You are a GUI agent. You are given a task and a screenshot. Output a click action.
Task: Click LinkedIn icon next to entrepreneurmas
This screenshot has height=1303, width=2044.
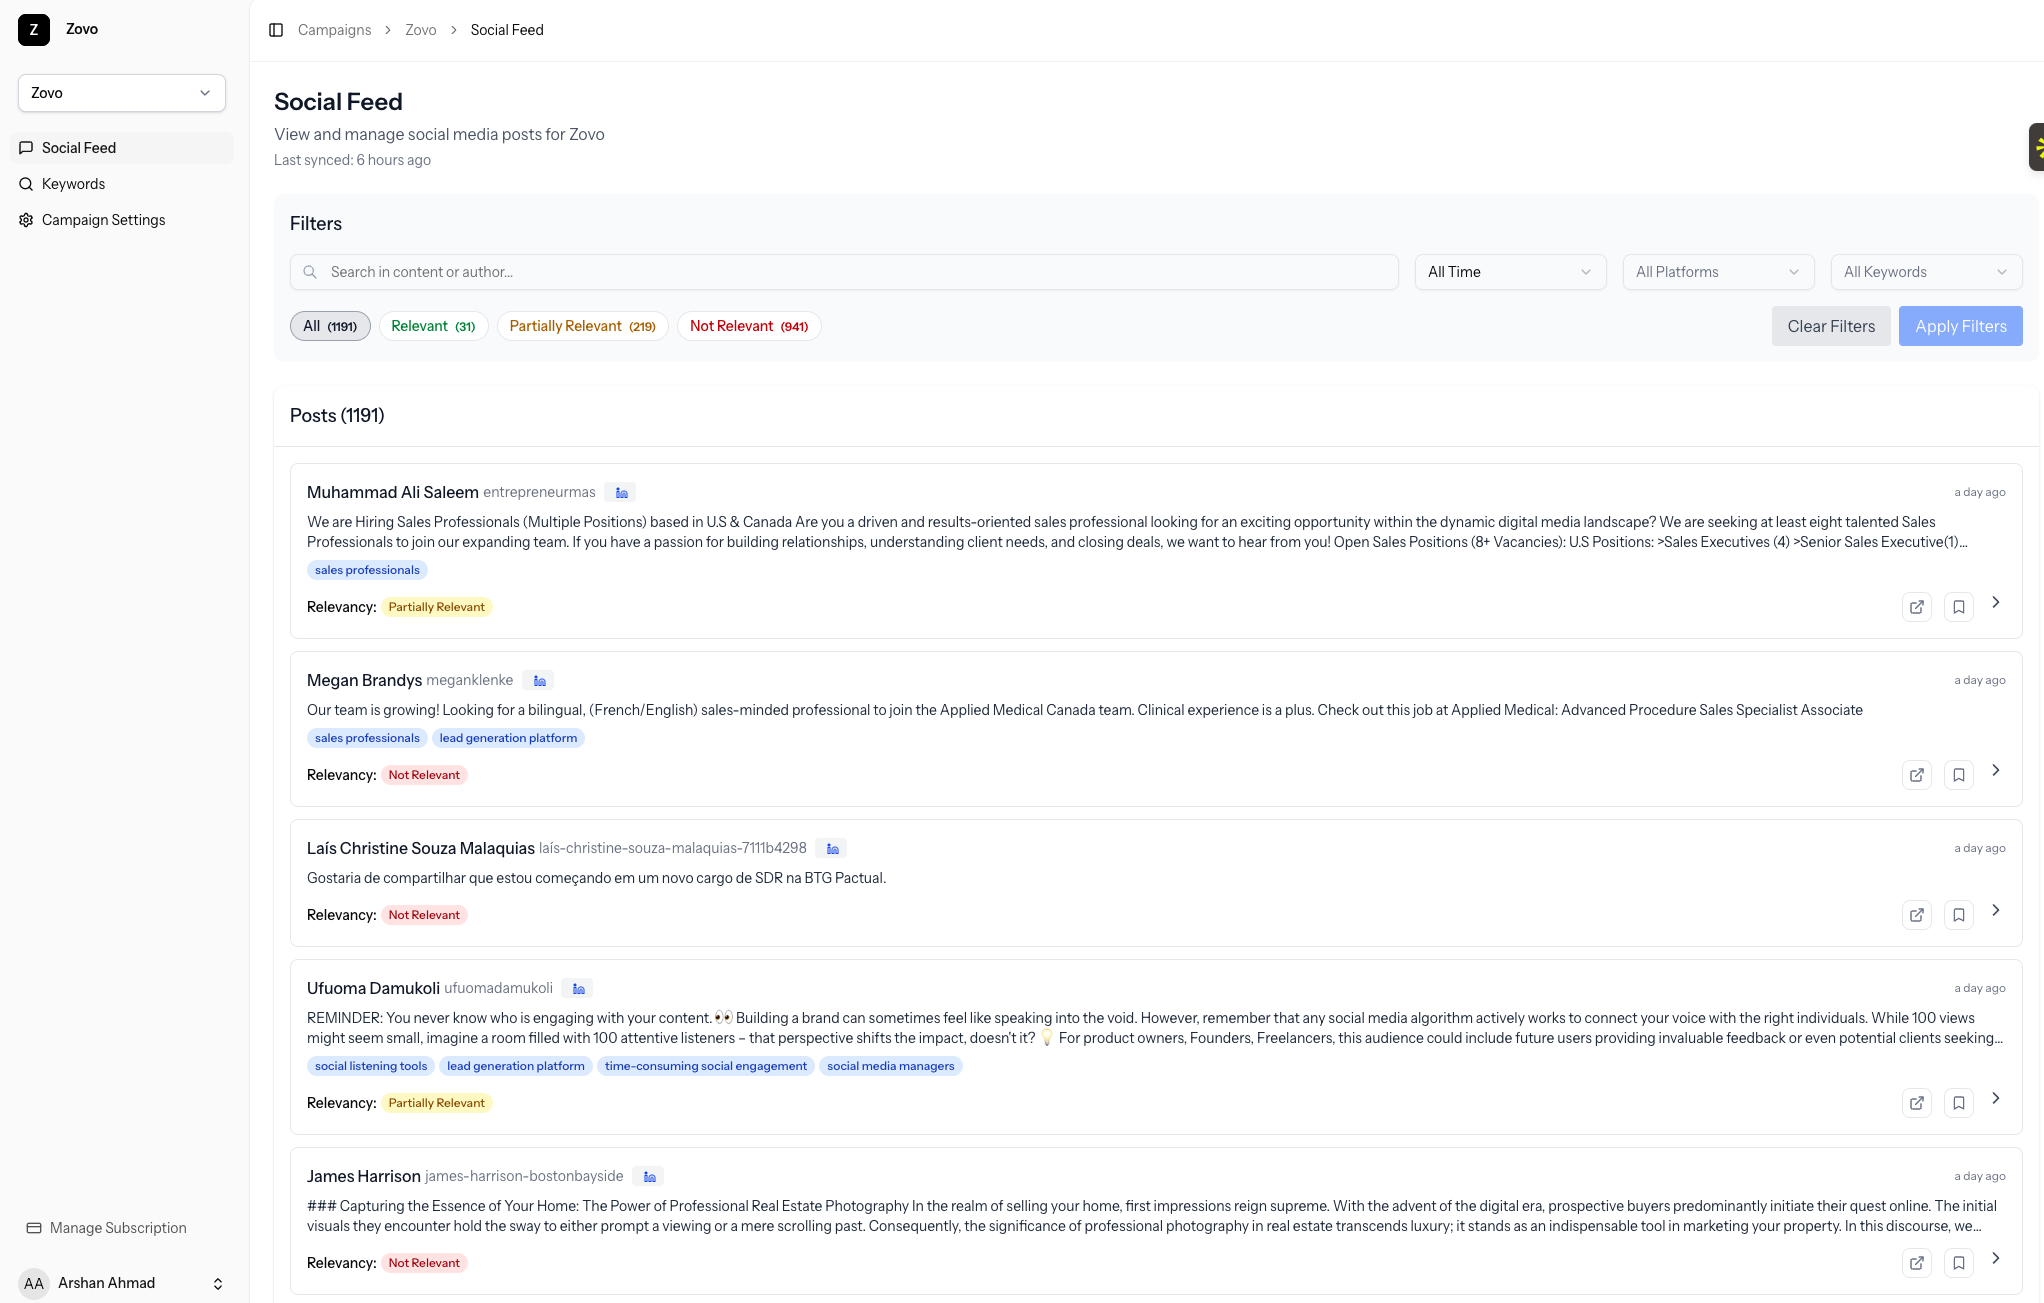(621, 493)
